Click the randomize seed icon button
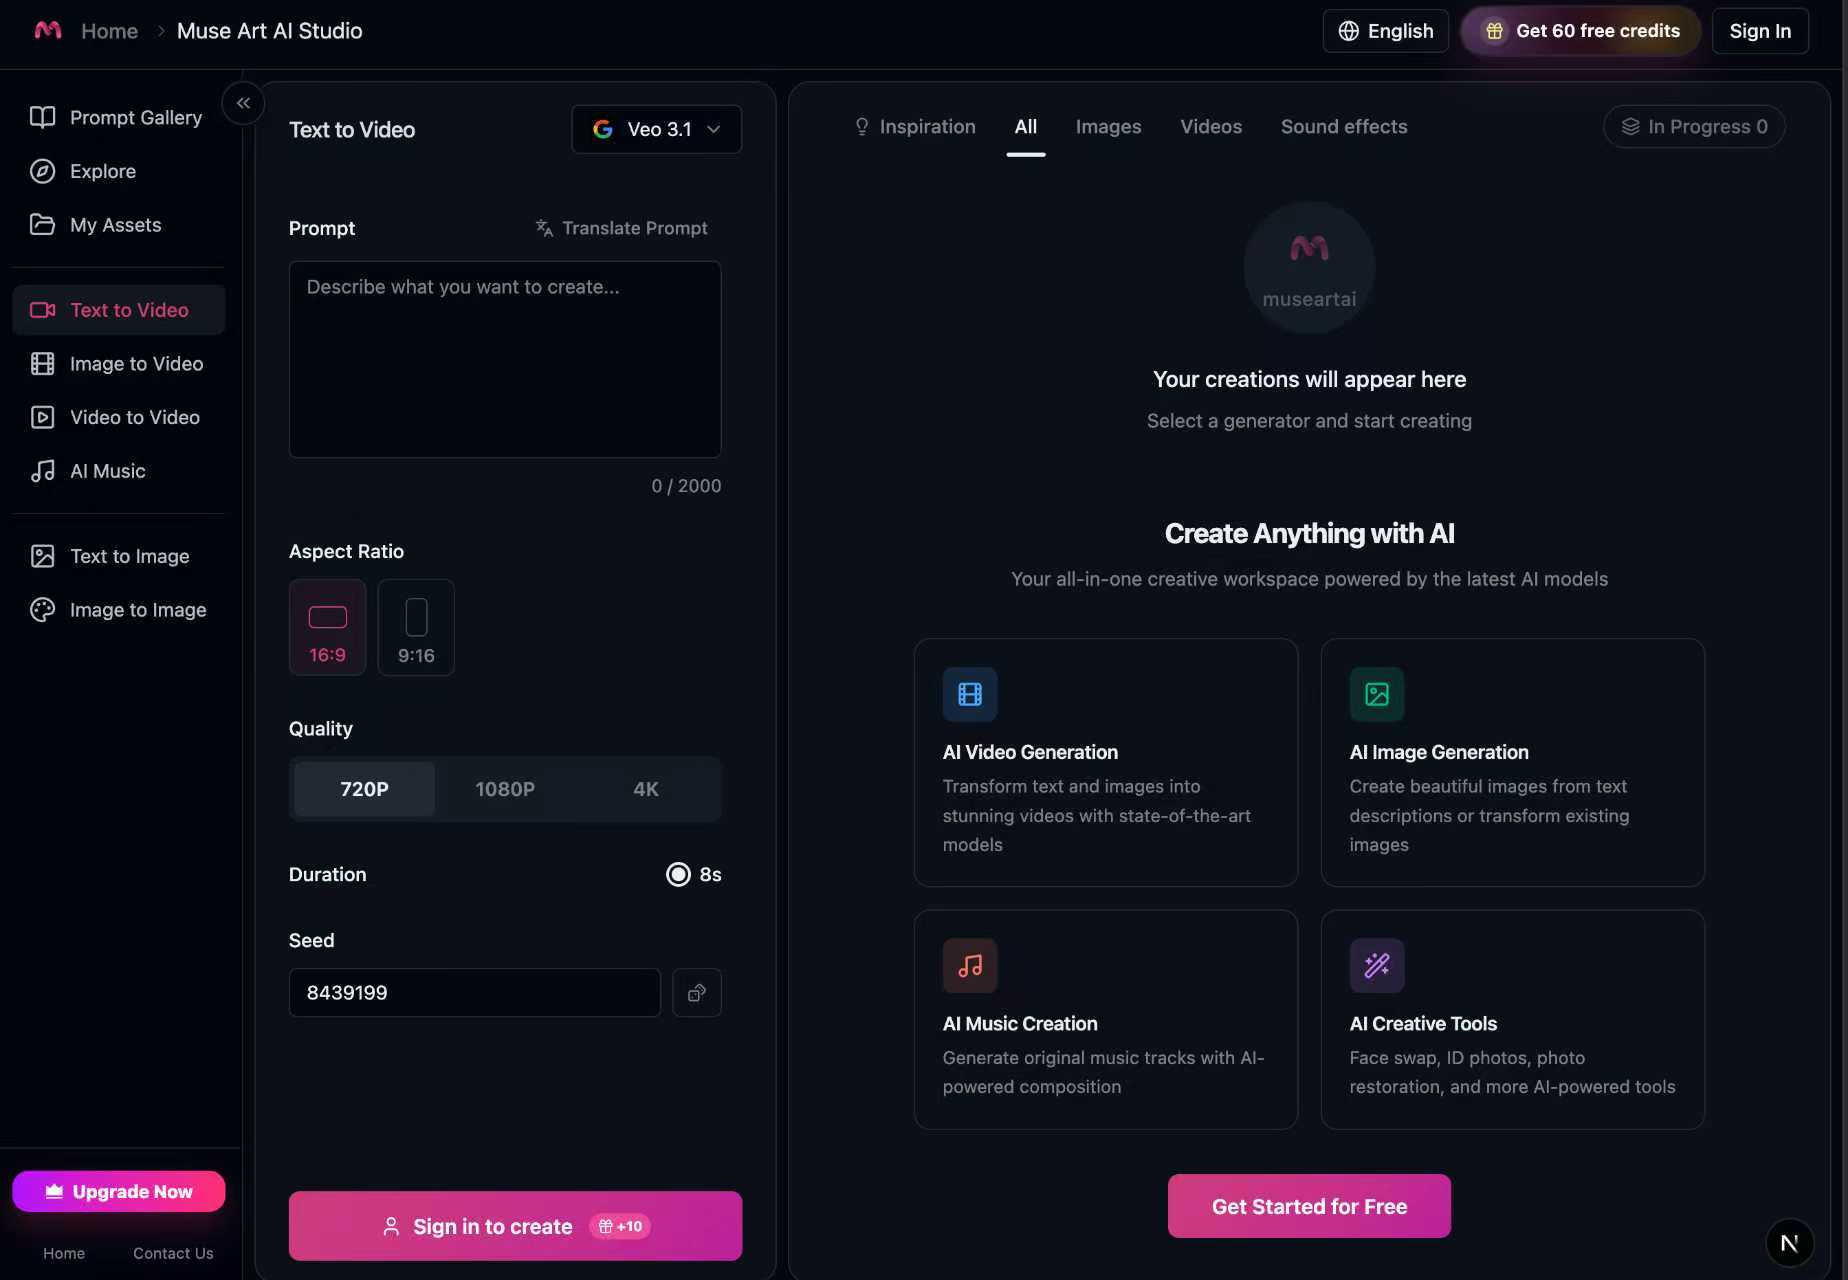This screenshot has width=1848, height=1280. point(697,993)
